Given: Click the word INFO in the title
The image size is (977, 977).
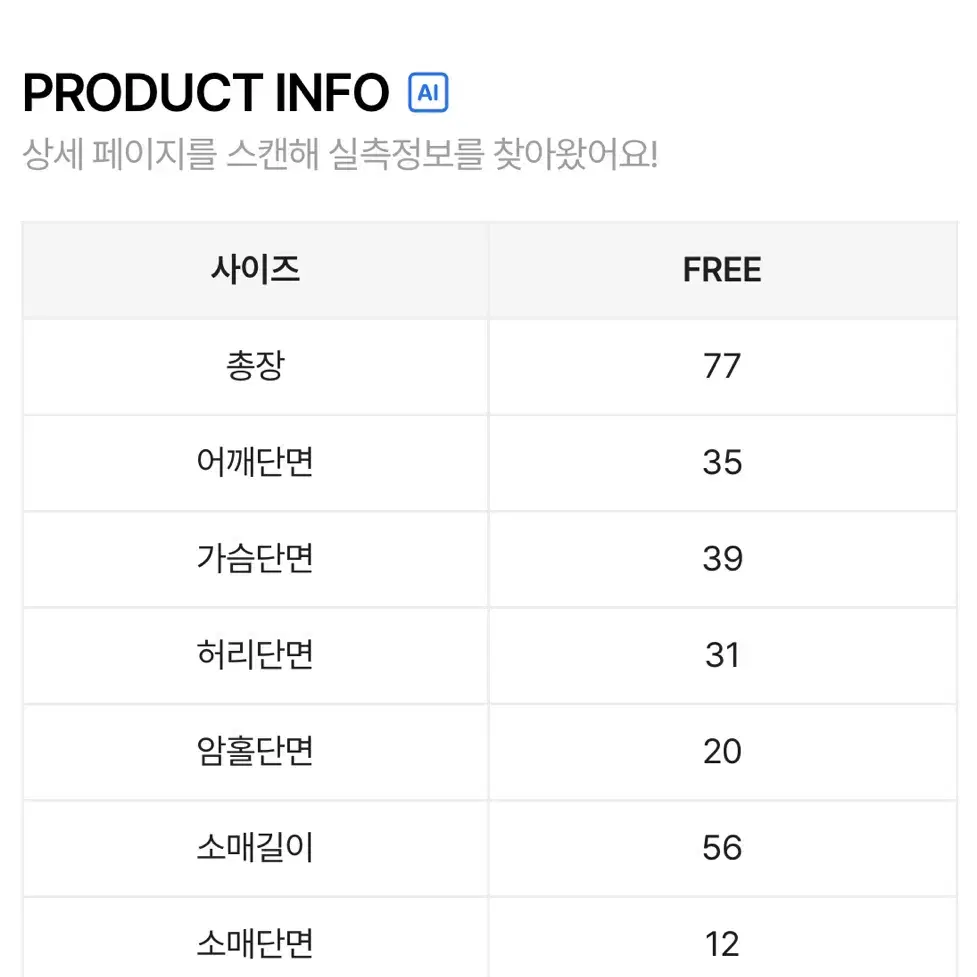Looking at the screenshot, I should (x=332, y=93).
